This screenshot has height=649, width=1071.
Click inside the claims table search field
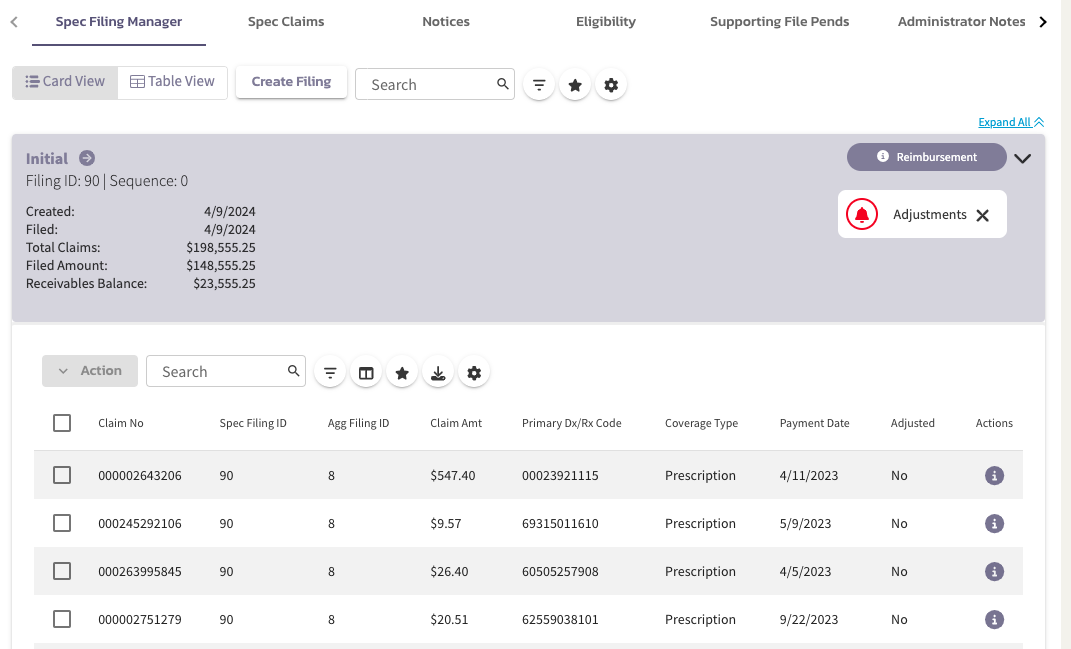pos(215,371)
